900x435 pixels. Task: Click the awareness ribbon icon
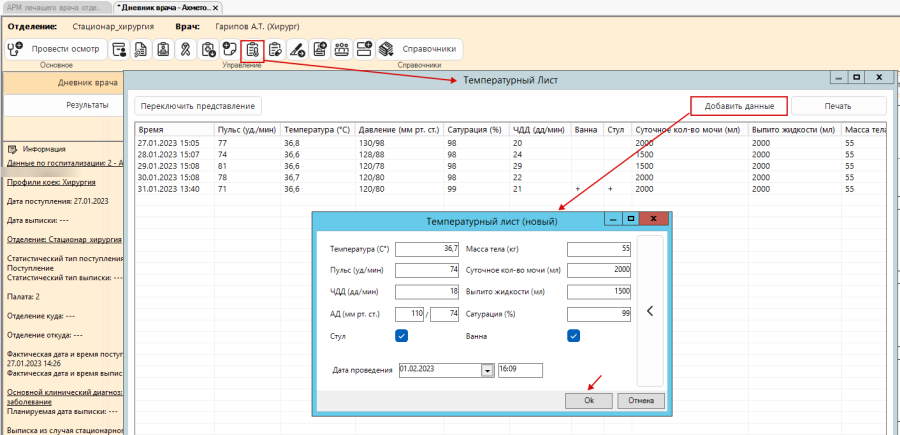(x=185, y=49)
